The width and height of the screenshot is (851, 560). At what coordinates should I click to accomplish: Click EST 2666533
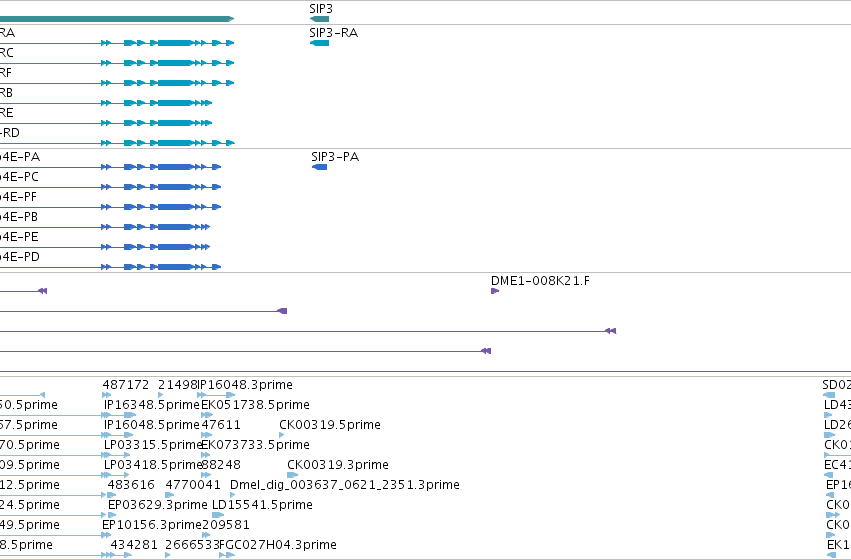tap(193, 545)
